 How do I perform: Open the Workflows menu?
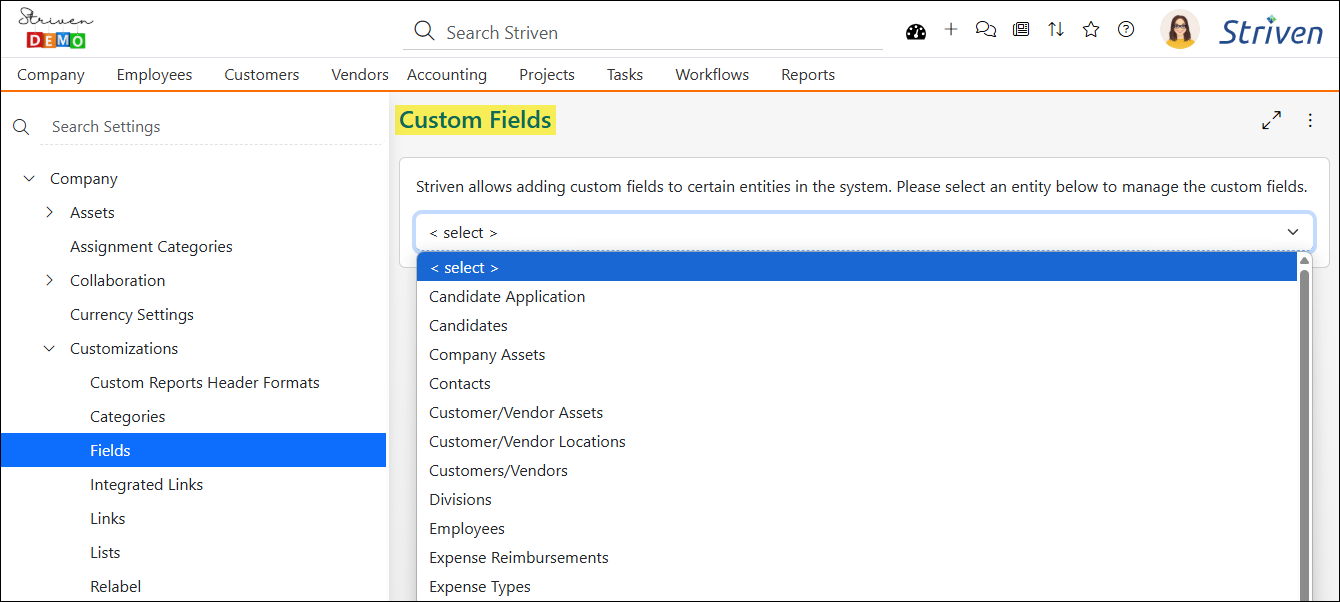pyautogui.click(x=712, y=75)
